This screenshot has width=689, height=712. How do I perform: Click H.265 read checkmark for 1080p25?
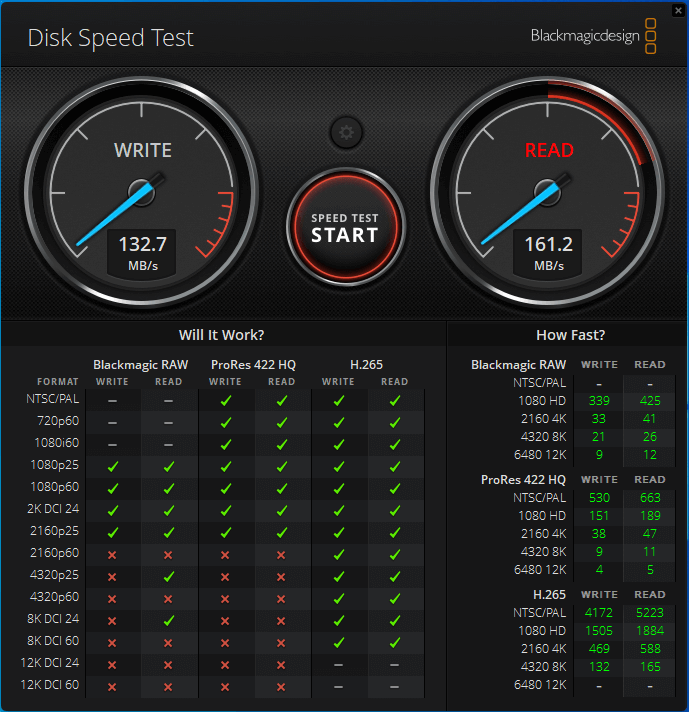click(395, 466)
